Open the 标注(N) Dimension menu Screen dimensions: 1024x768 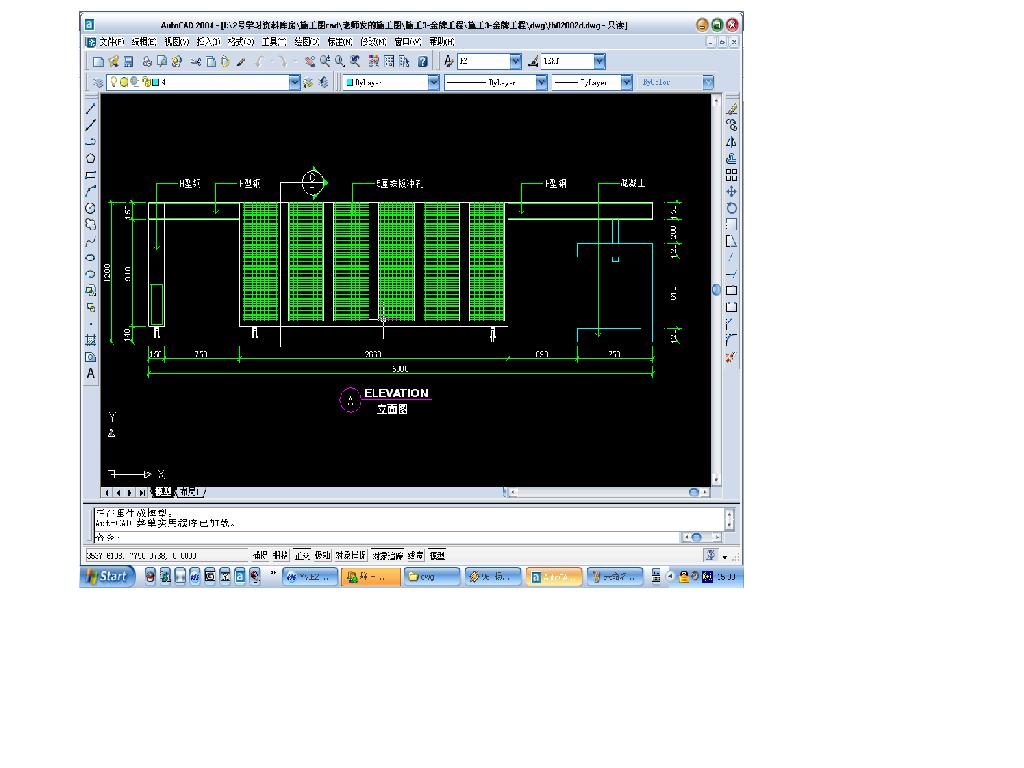340,42
